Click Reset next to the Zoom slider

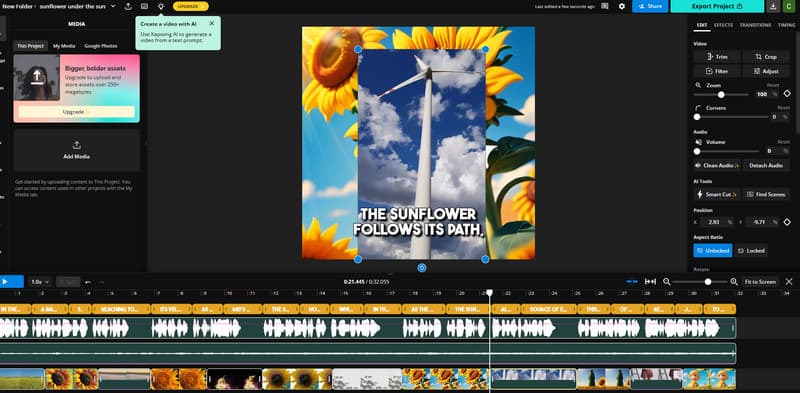pyautogui.click(x=772, y=85)
